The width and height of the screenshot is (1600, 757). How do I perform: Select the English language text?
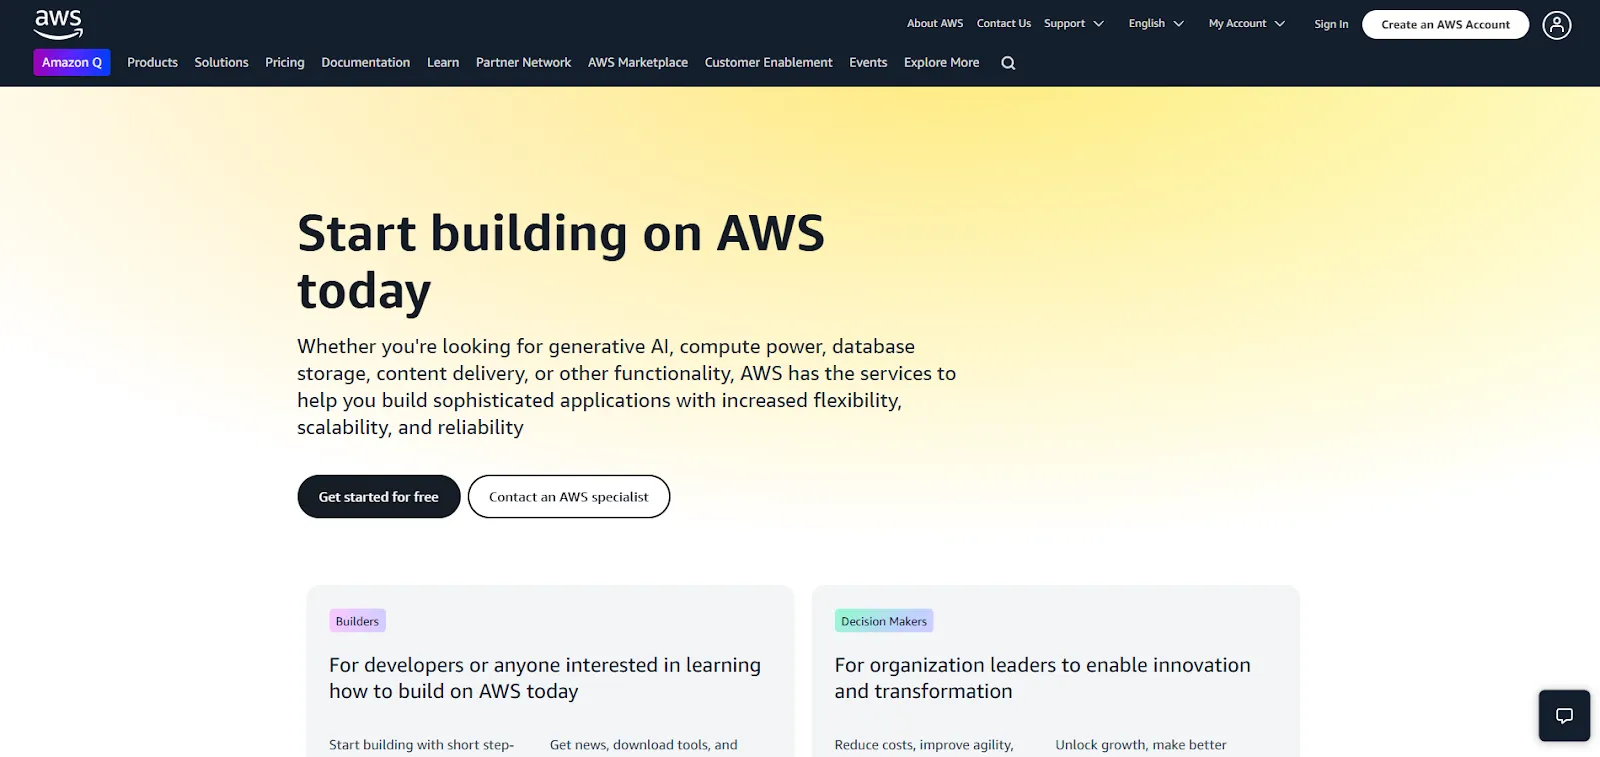click(1146, 24)
